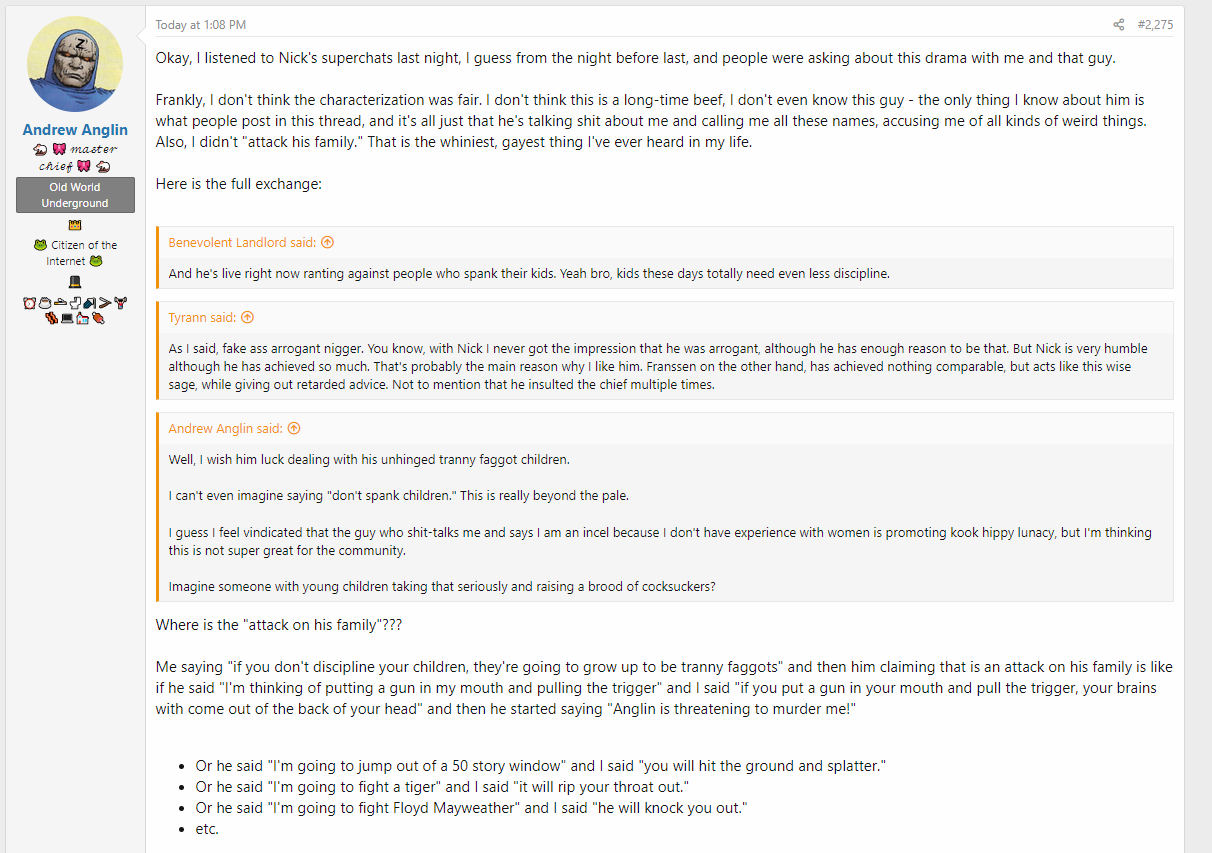Click the laptop badge icon
The image size is (1212, 853).
pos(67,318)
